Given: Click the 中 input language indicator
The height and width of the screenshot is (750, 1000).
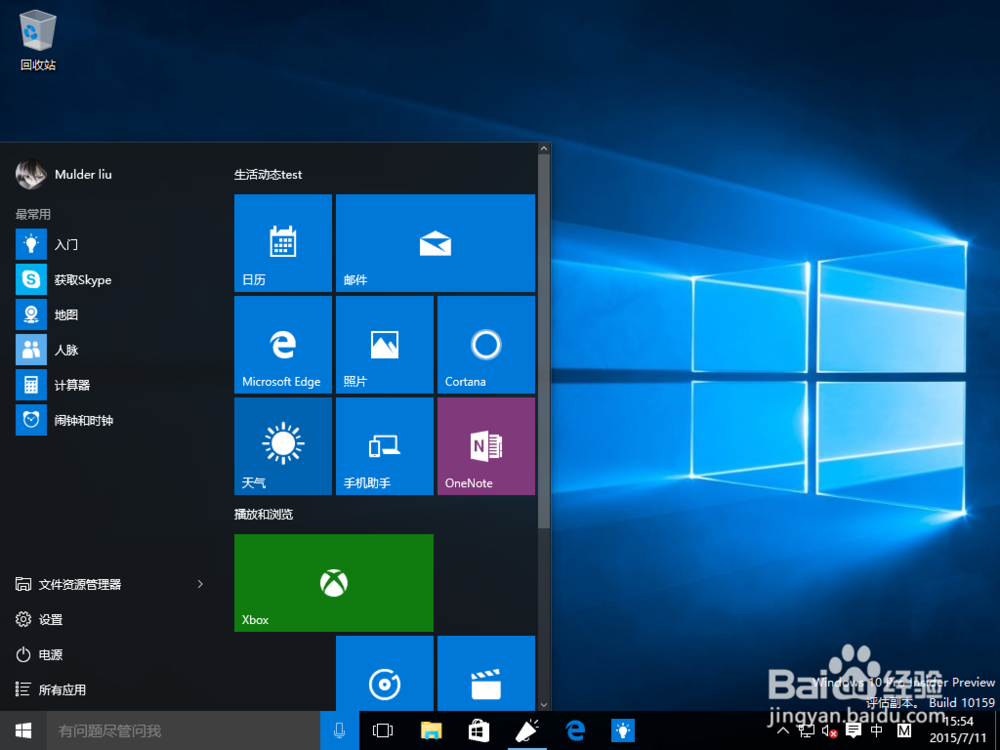Looking at the screenshot, I should 877,731.
